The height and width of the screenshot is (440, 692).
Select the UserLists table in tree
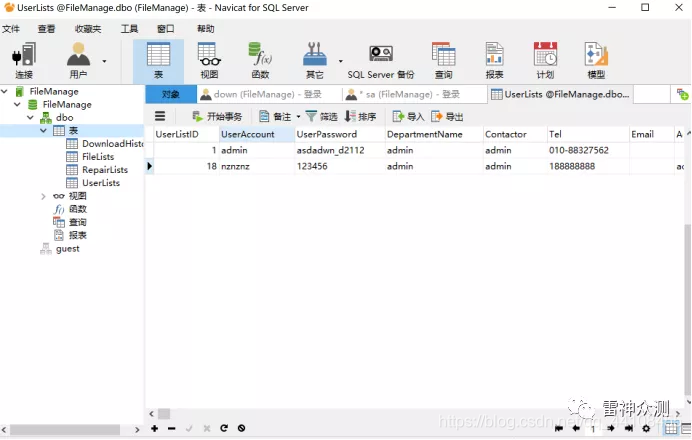tap(93, 183)
